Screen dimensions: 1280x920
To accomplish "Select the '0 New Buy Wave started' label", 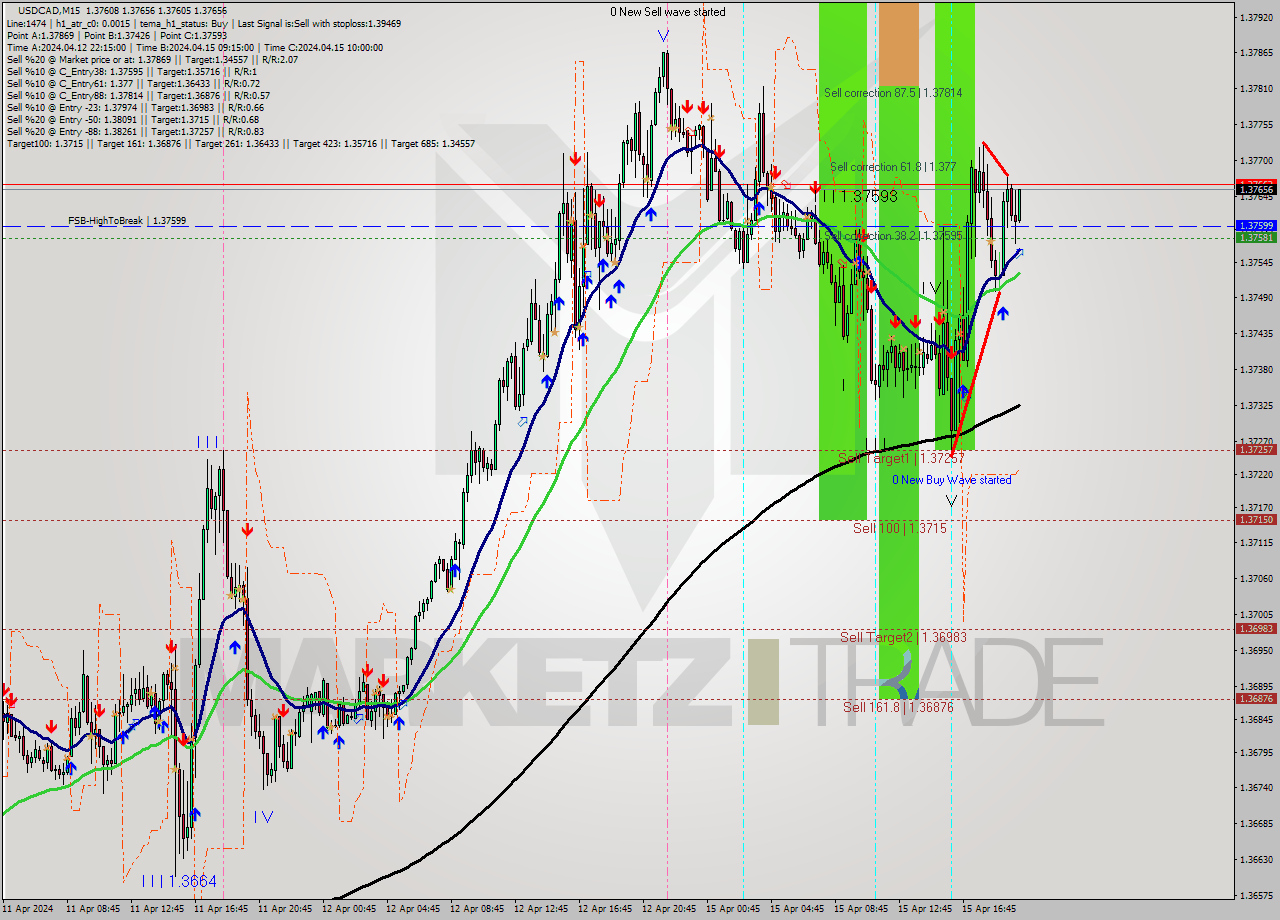I will tap(952, 480).
